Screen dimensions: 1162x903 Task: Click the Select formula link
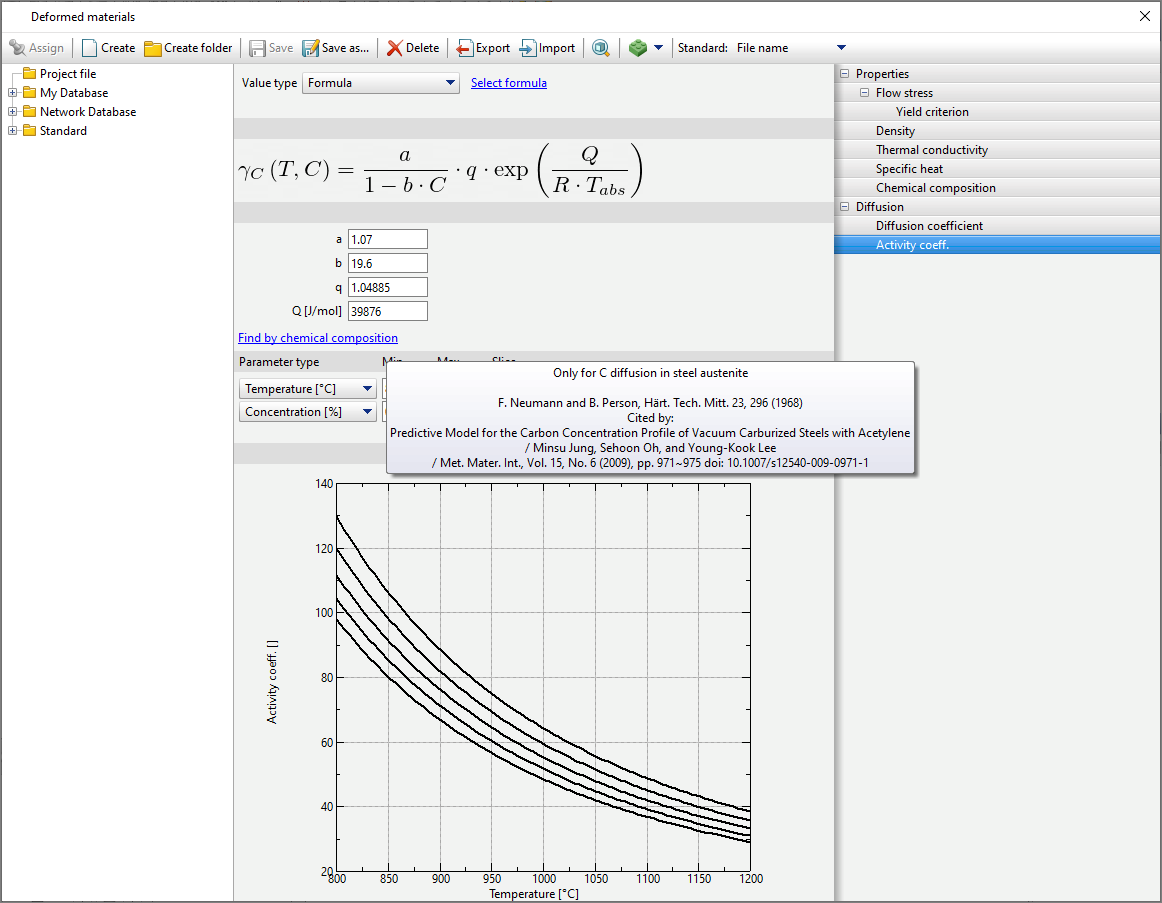[x=508, y=83]
